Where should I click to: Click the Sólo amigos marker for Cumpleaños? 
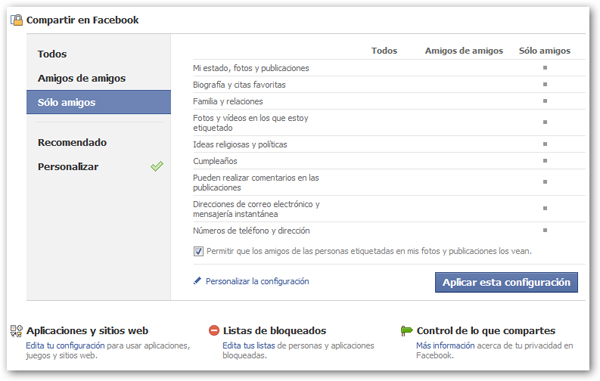(x=545, y=161)
